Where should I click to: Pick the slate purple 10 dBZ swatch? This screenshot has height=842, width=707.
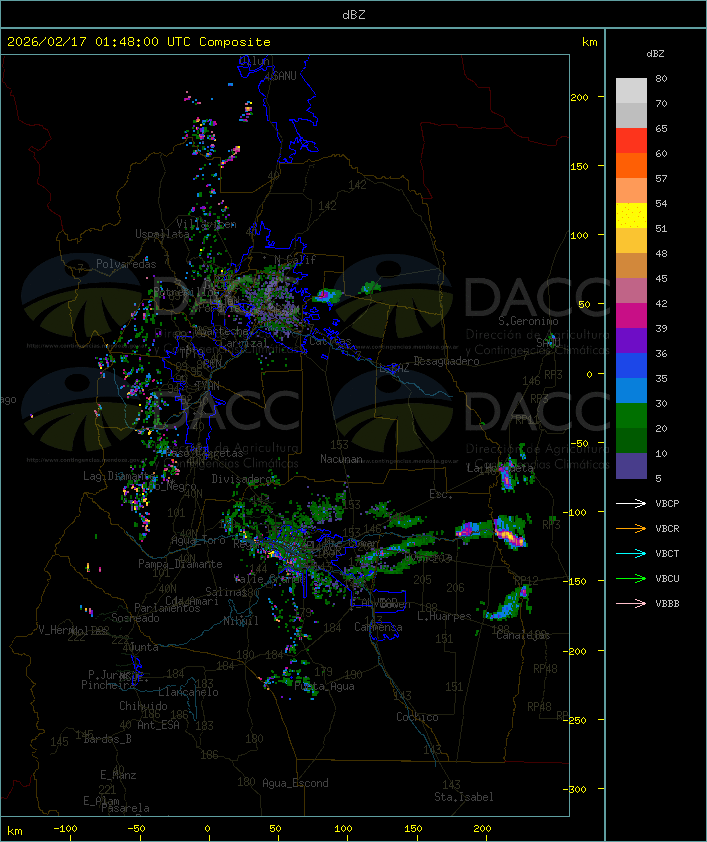point(631,465)
